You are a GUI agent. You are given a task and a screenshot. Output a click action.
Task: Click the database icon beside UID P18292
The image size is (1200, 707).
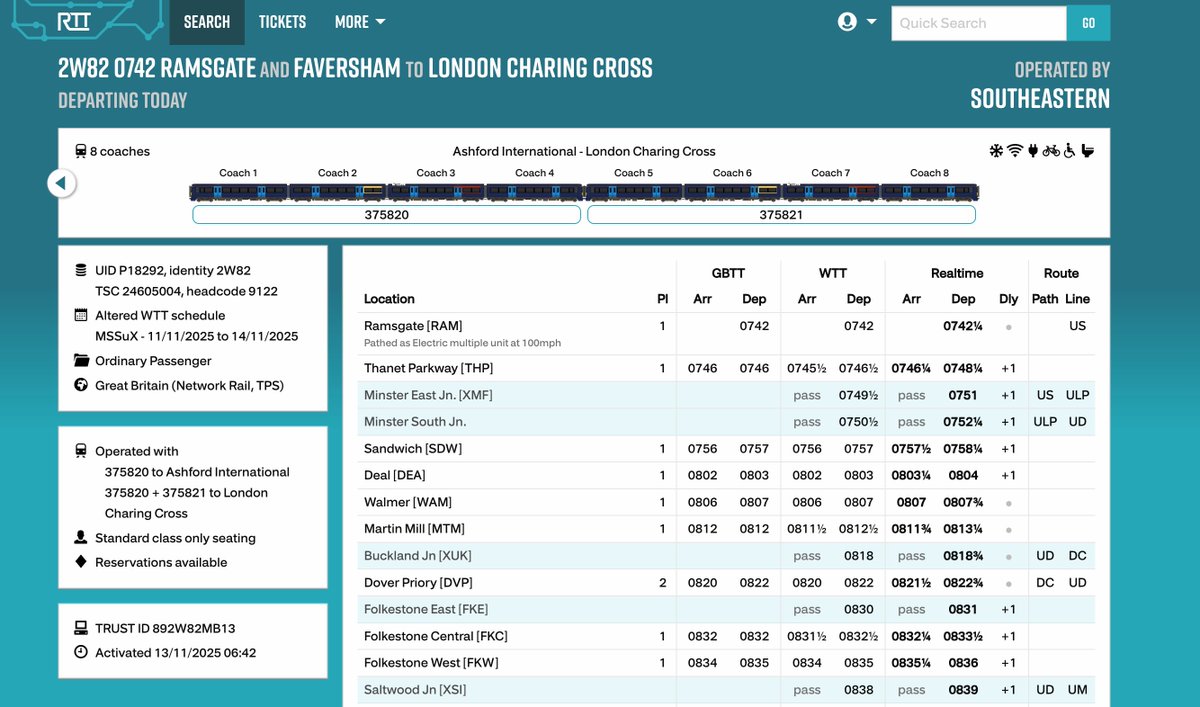(x=81, y=271)
